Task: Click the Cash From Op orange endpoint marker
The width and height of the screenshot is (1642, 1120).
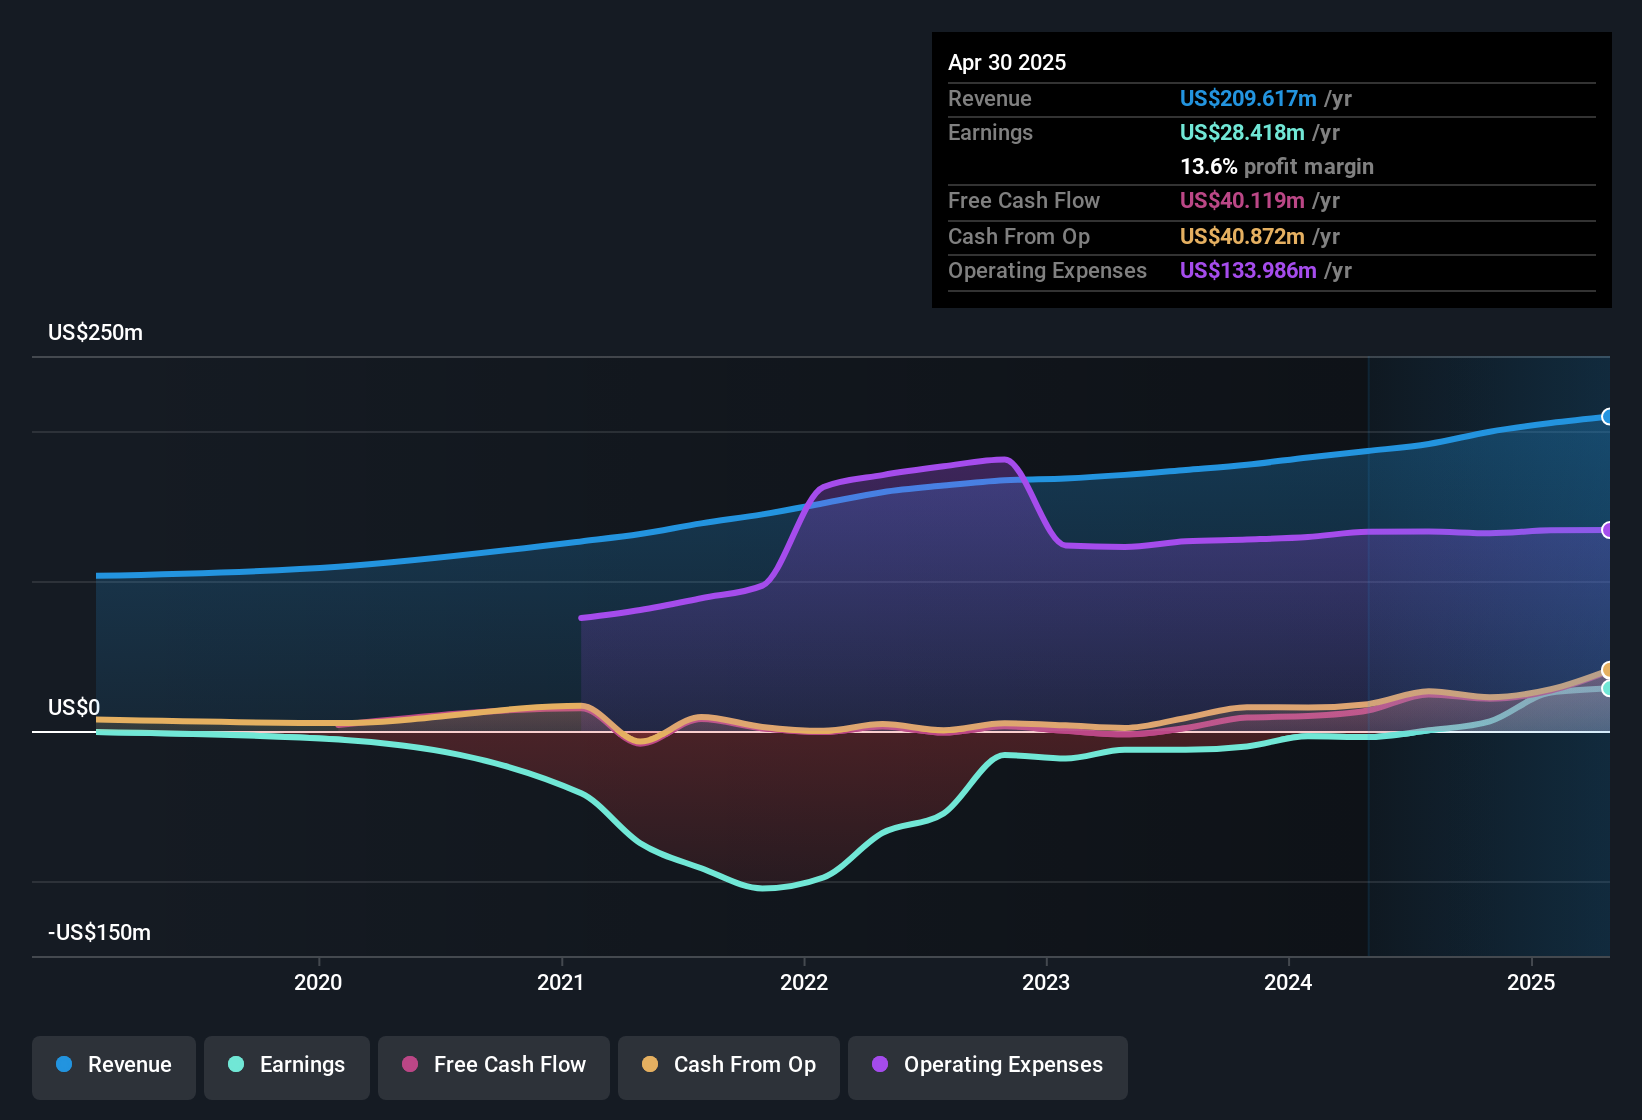Action: [1607, 670]
